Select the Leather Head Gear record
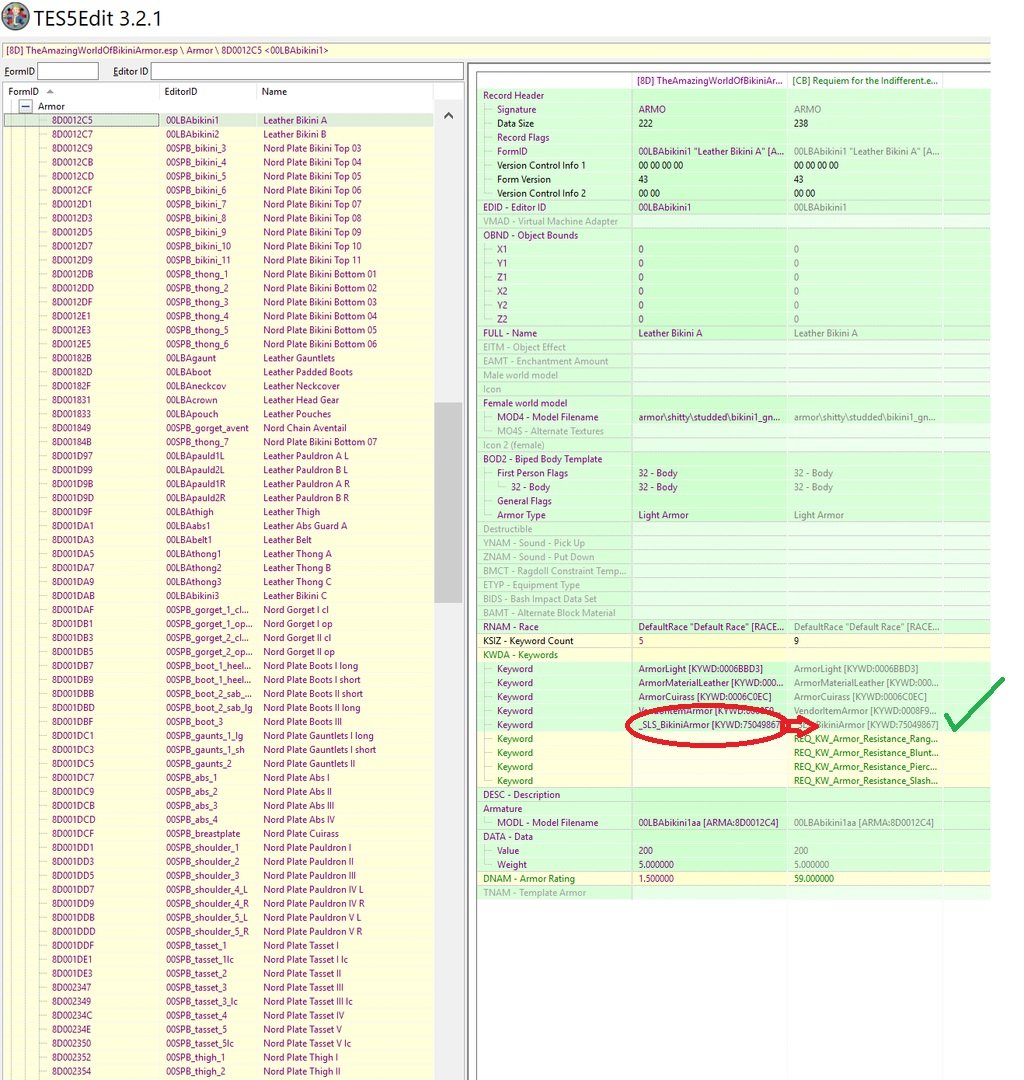This screenshot has width=1024, height=1080. pyautogui.click(x=218, y=399)
